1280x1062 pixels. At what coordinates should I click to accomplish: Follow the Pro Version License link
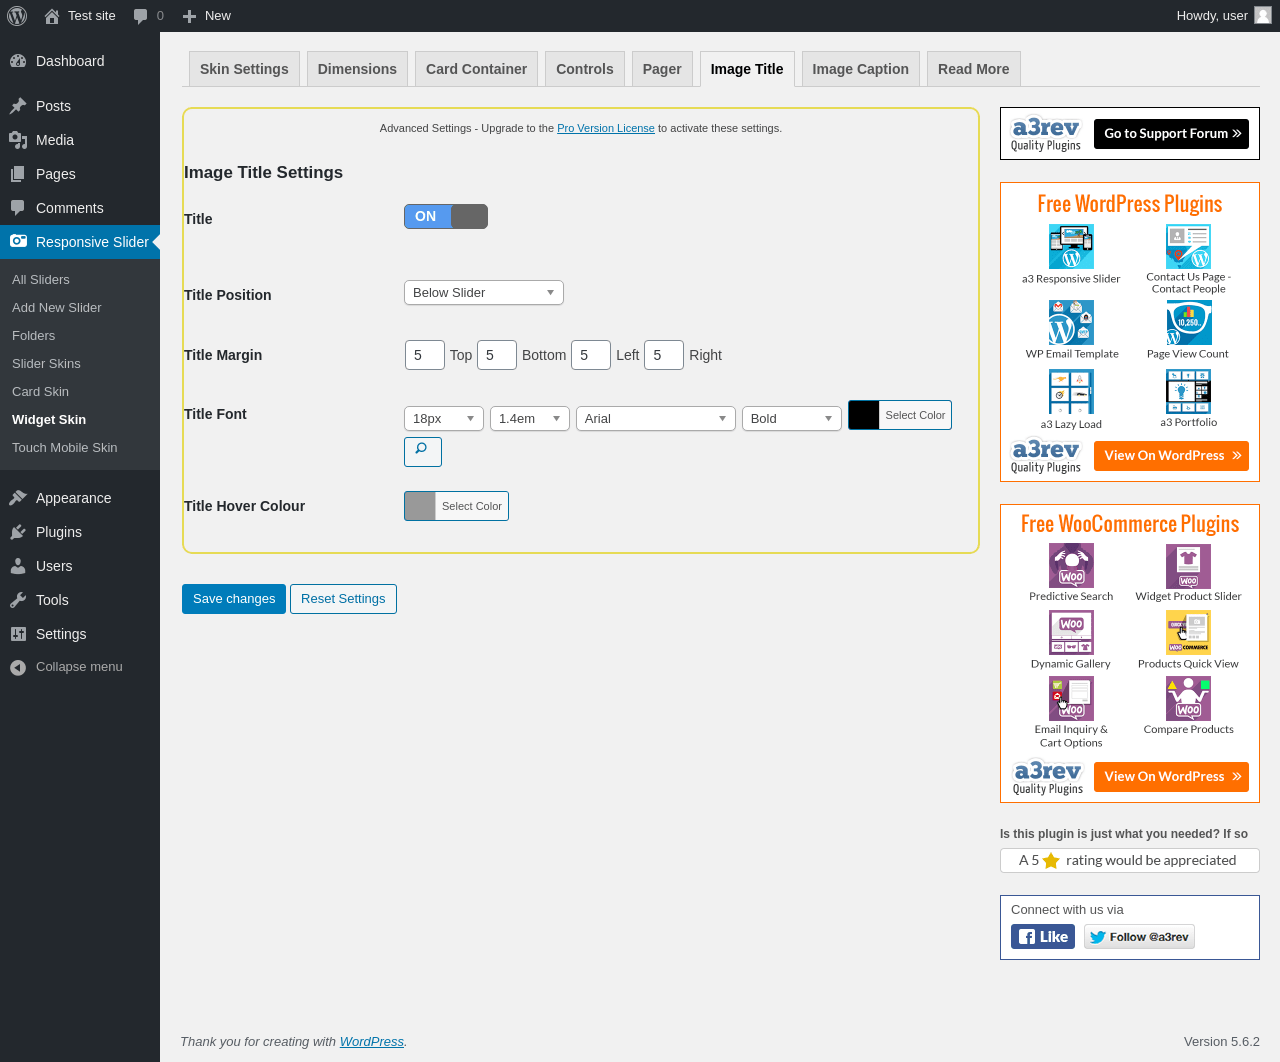click(x=606, y=128)
